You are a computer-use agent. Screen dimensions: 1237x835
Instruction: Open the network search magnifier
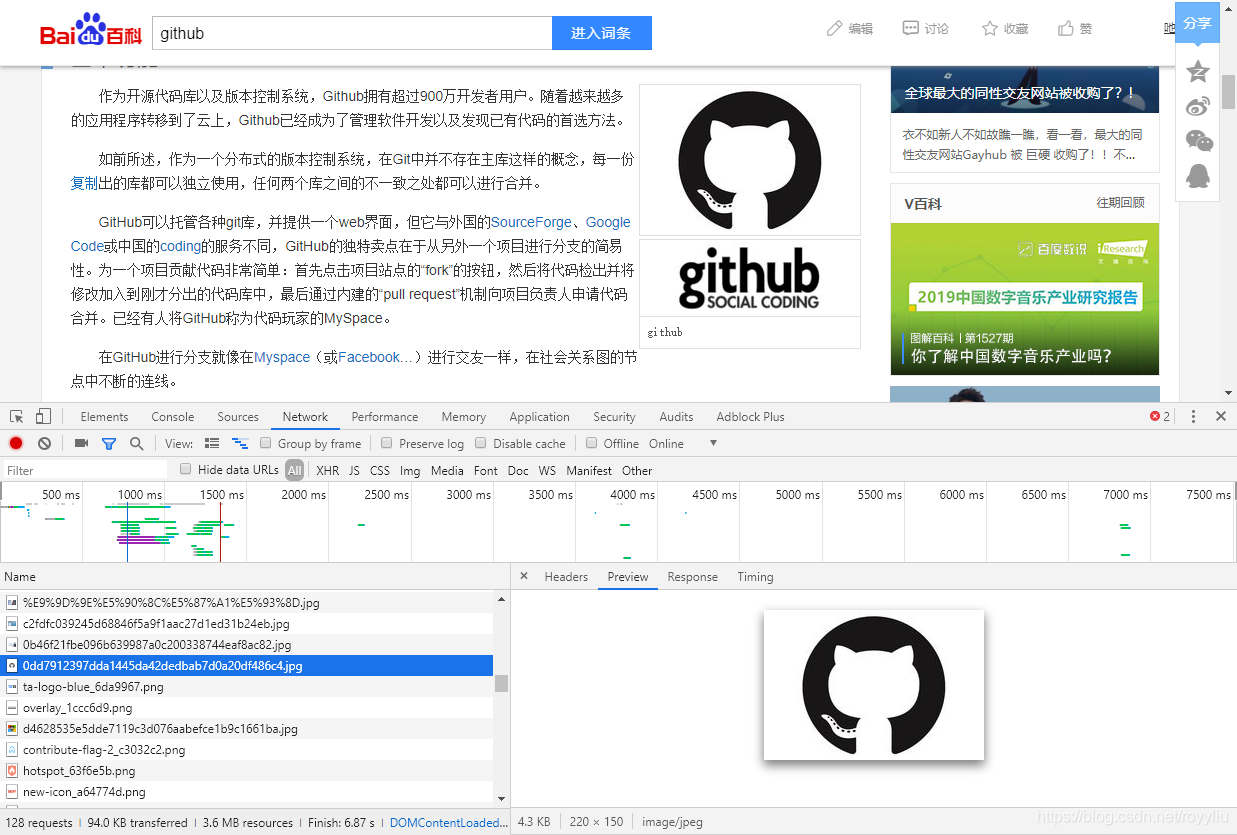tap(136, 443)
